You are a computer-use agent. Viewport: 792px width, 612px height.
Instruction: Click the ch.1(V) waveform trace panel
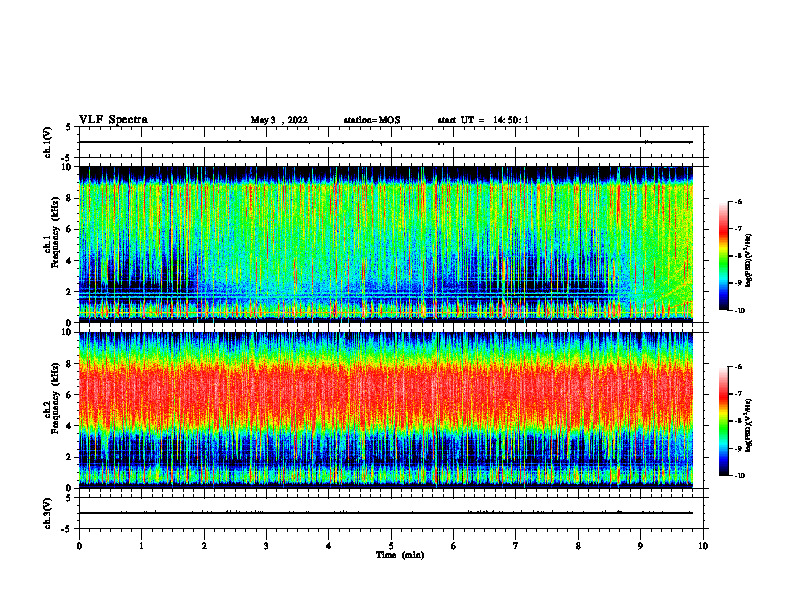point(391,142)
